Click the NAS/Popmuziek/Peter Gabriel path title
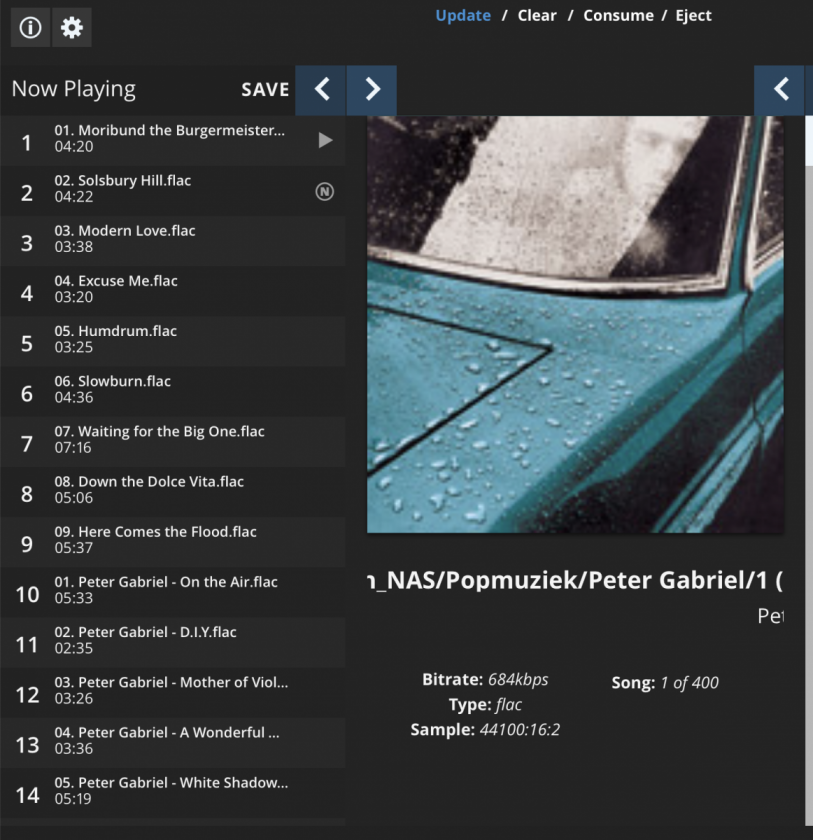Screen dimensions: 813x840 click(x=575, y=581)
